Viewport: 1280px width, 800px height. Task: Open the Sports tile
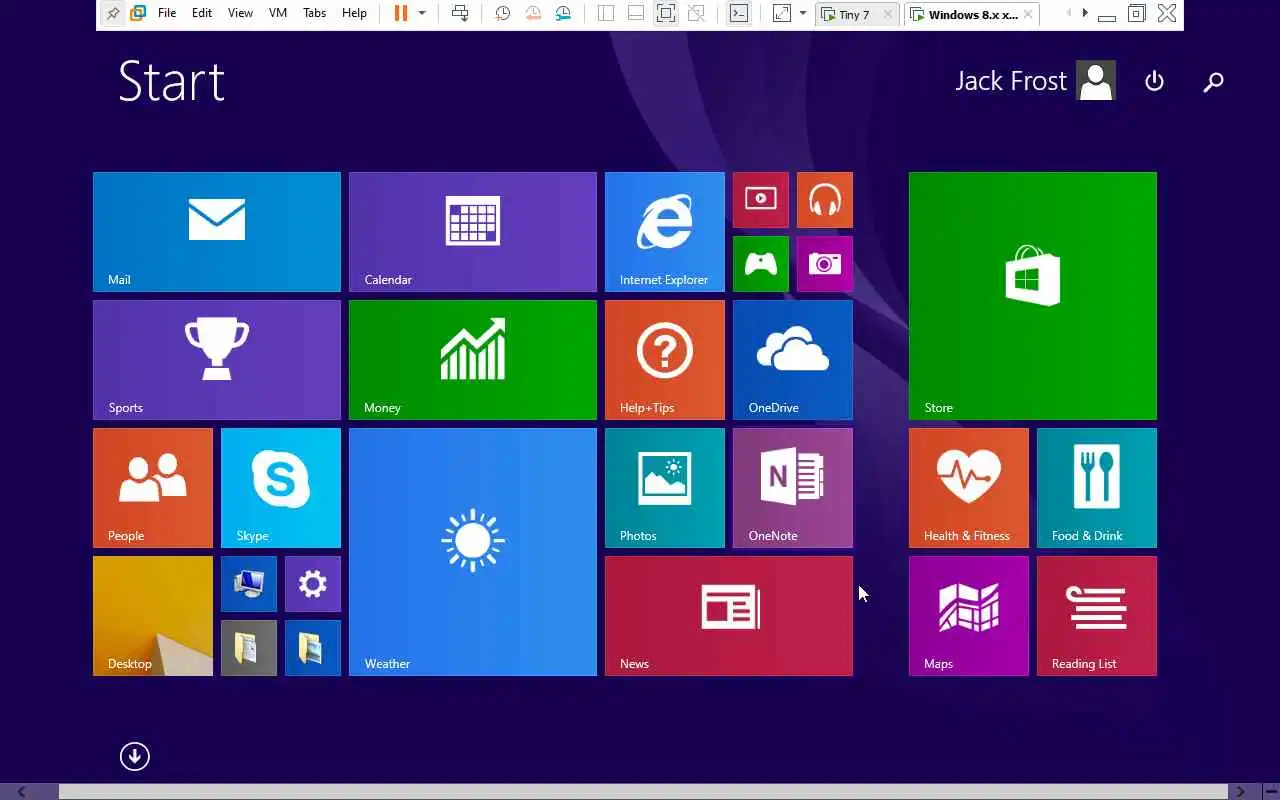tap(217, 360)
